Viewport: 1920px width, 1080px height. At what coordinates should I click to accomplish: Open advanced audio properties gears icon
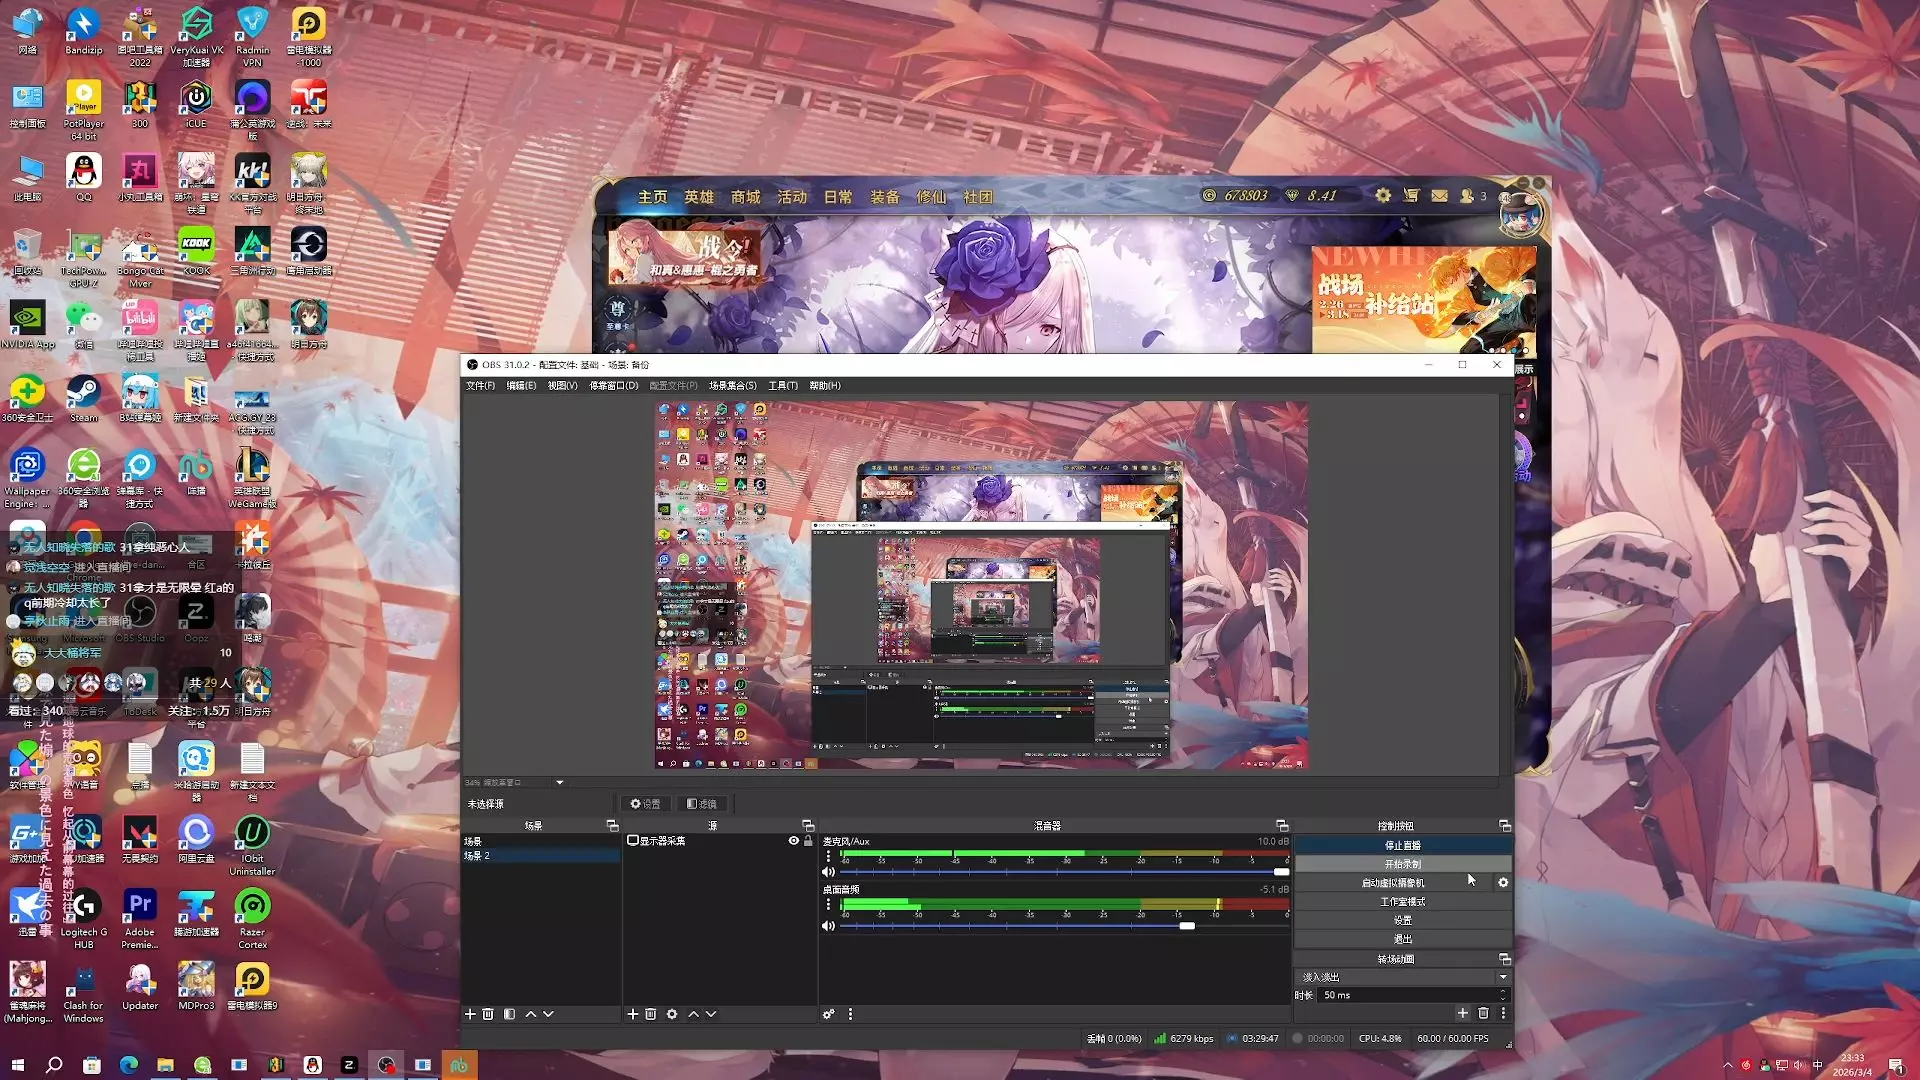(829, 1014)
